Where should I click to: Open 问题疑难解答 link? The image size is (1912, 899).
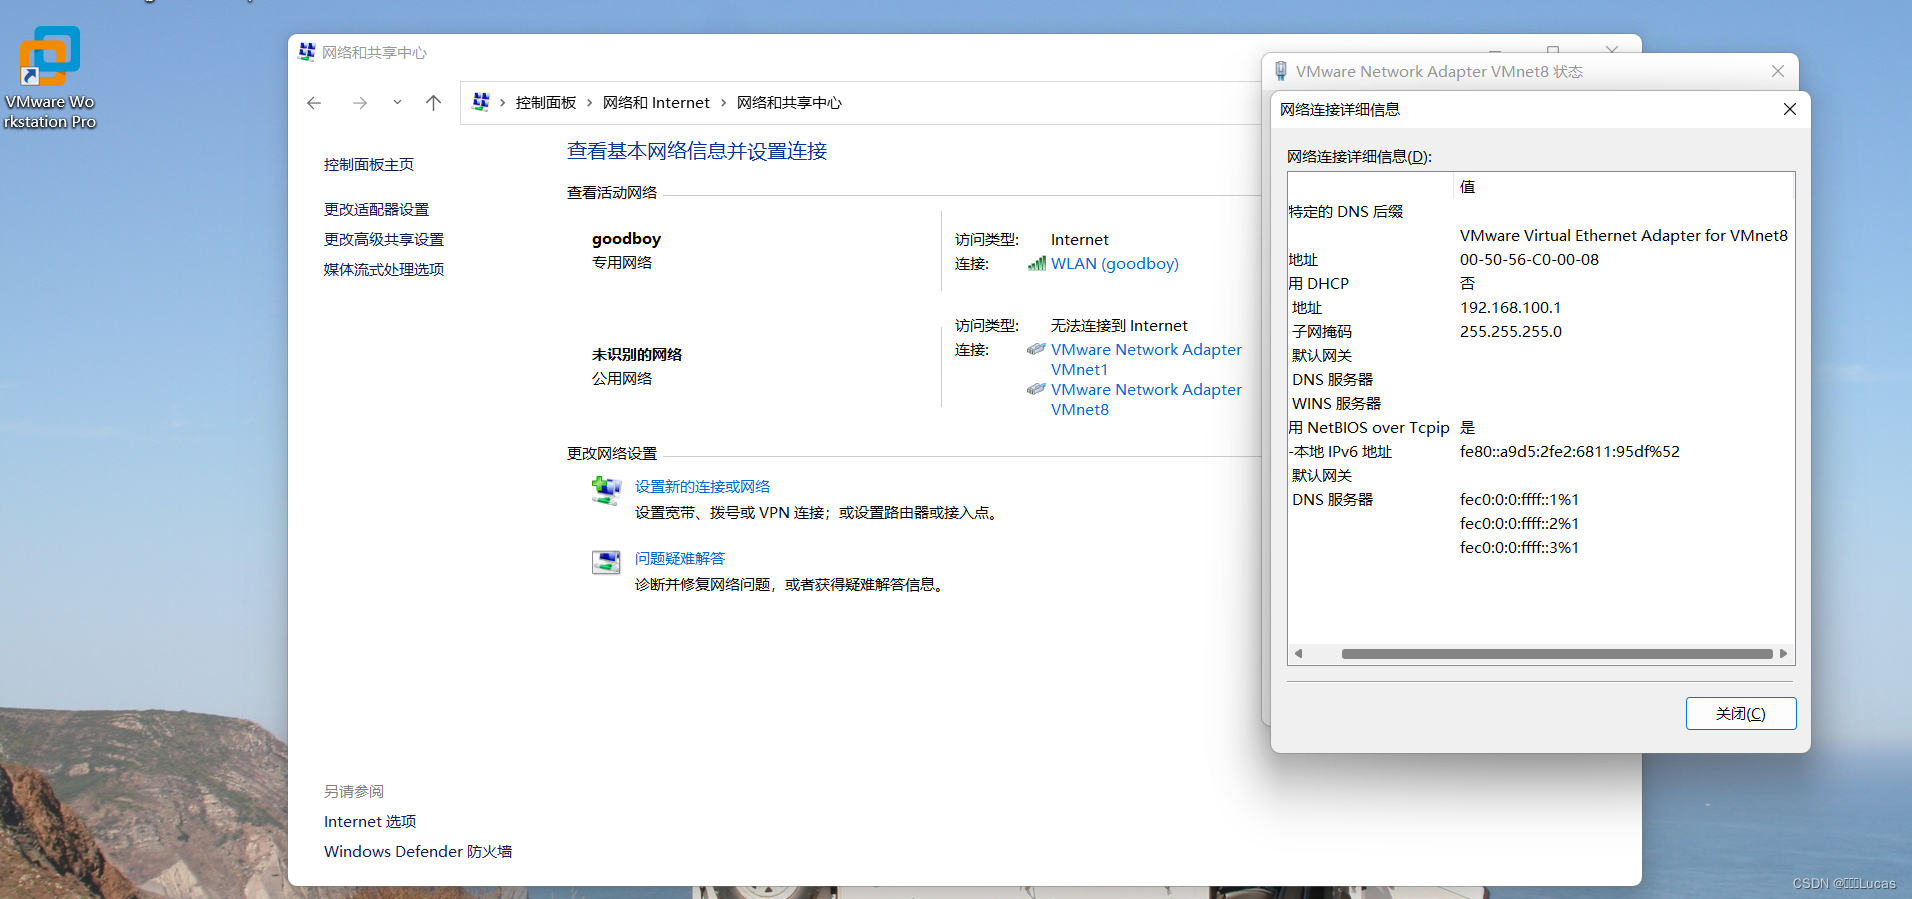(x=680, y=559)
